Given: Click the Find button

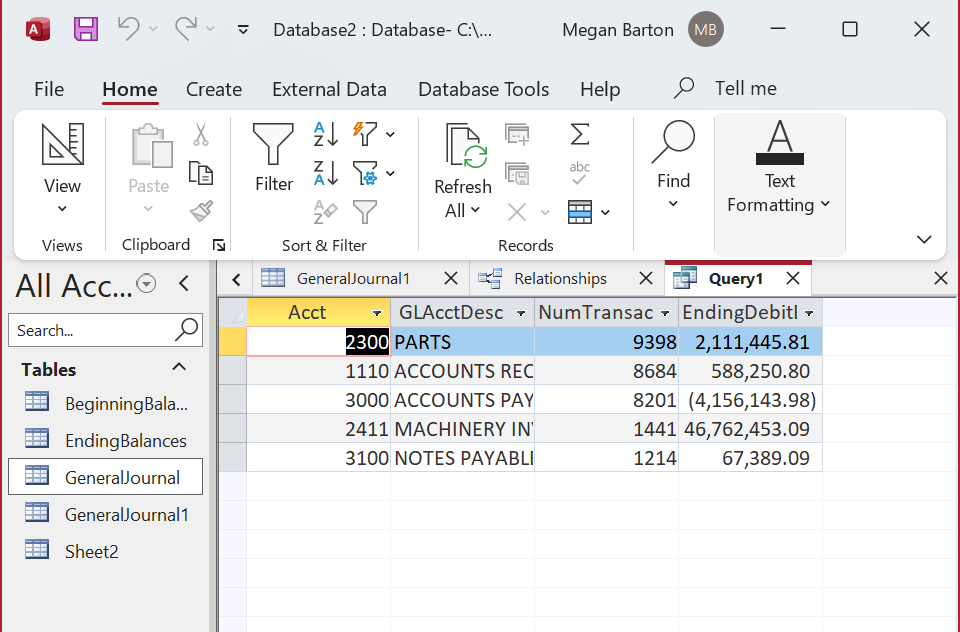Looking at the screenshot, I should coord(673,158).
